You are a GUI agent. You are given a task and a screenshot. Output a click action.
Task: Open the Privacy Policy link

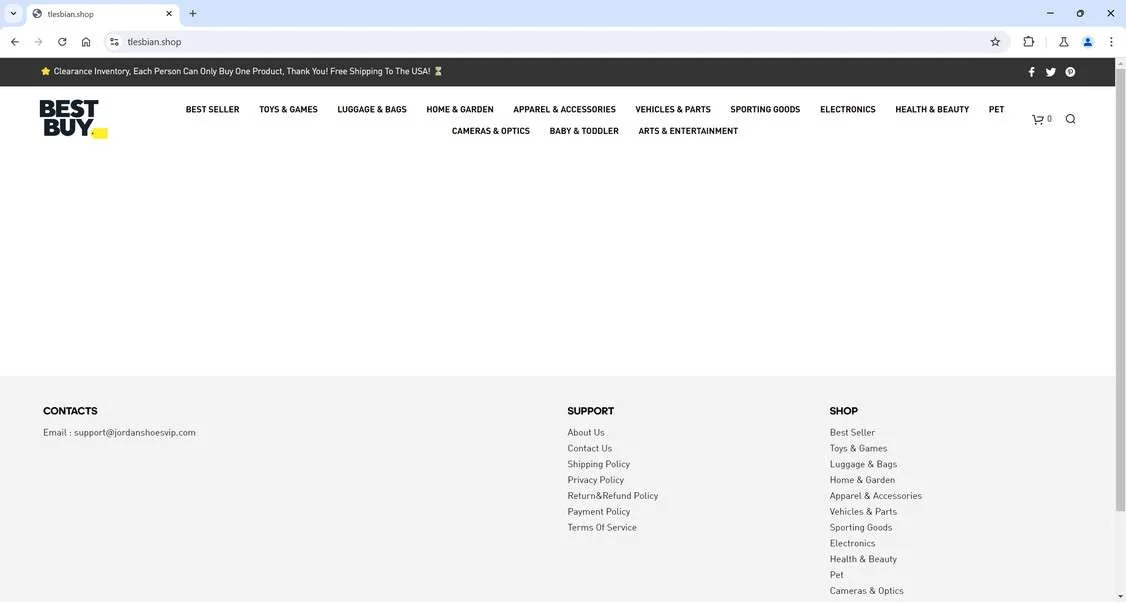595,480
